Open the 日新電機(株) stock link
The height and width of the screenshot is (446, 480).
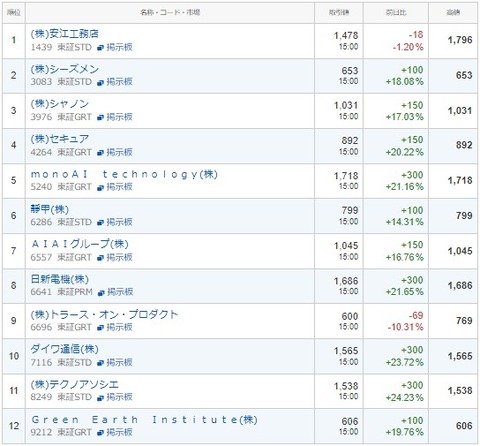(x=60, y=279)
